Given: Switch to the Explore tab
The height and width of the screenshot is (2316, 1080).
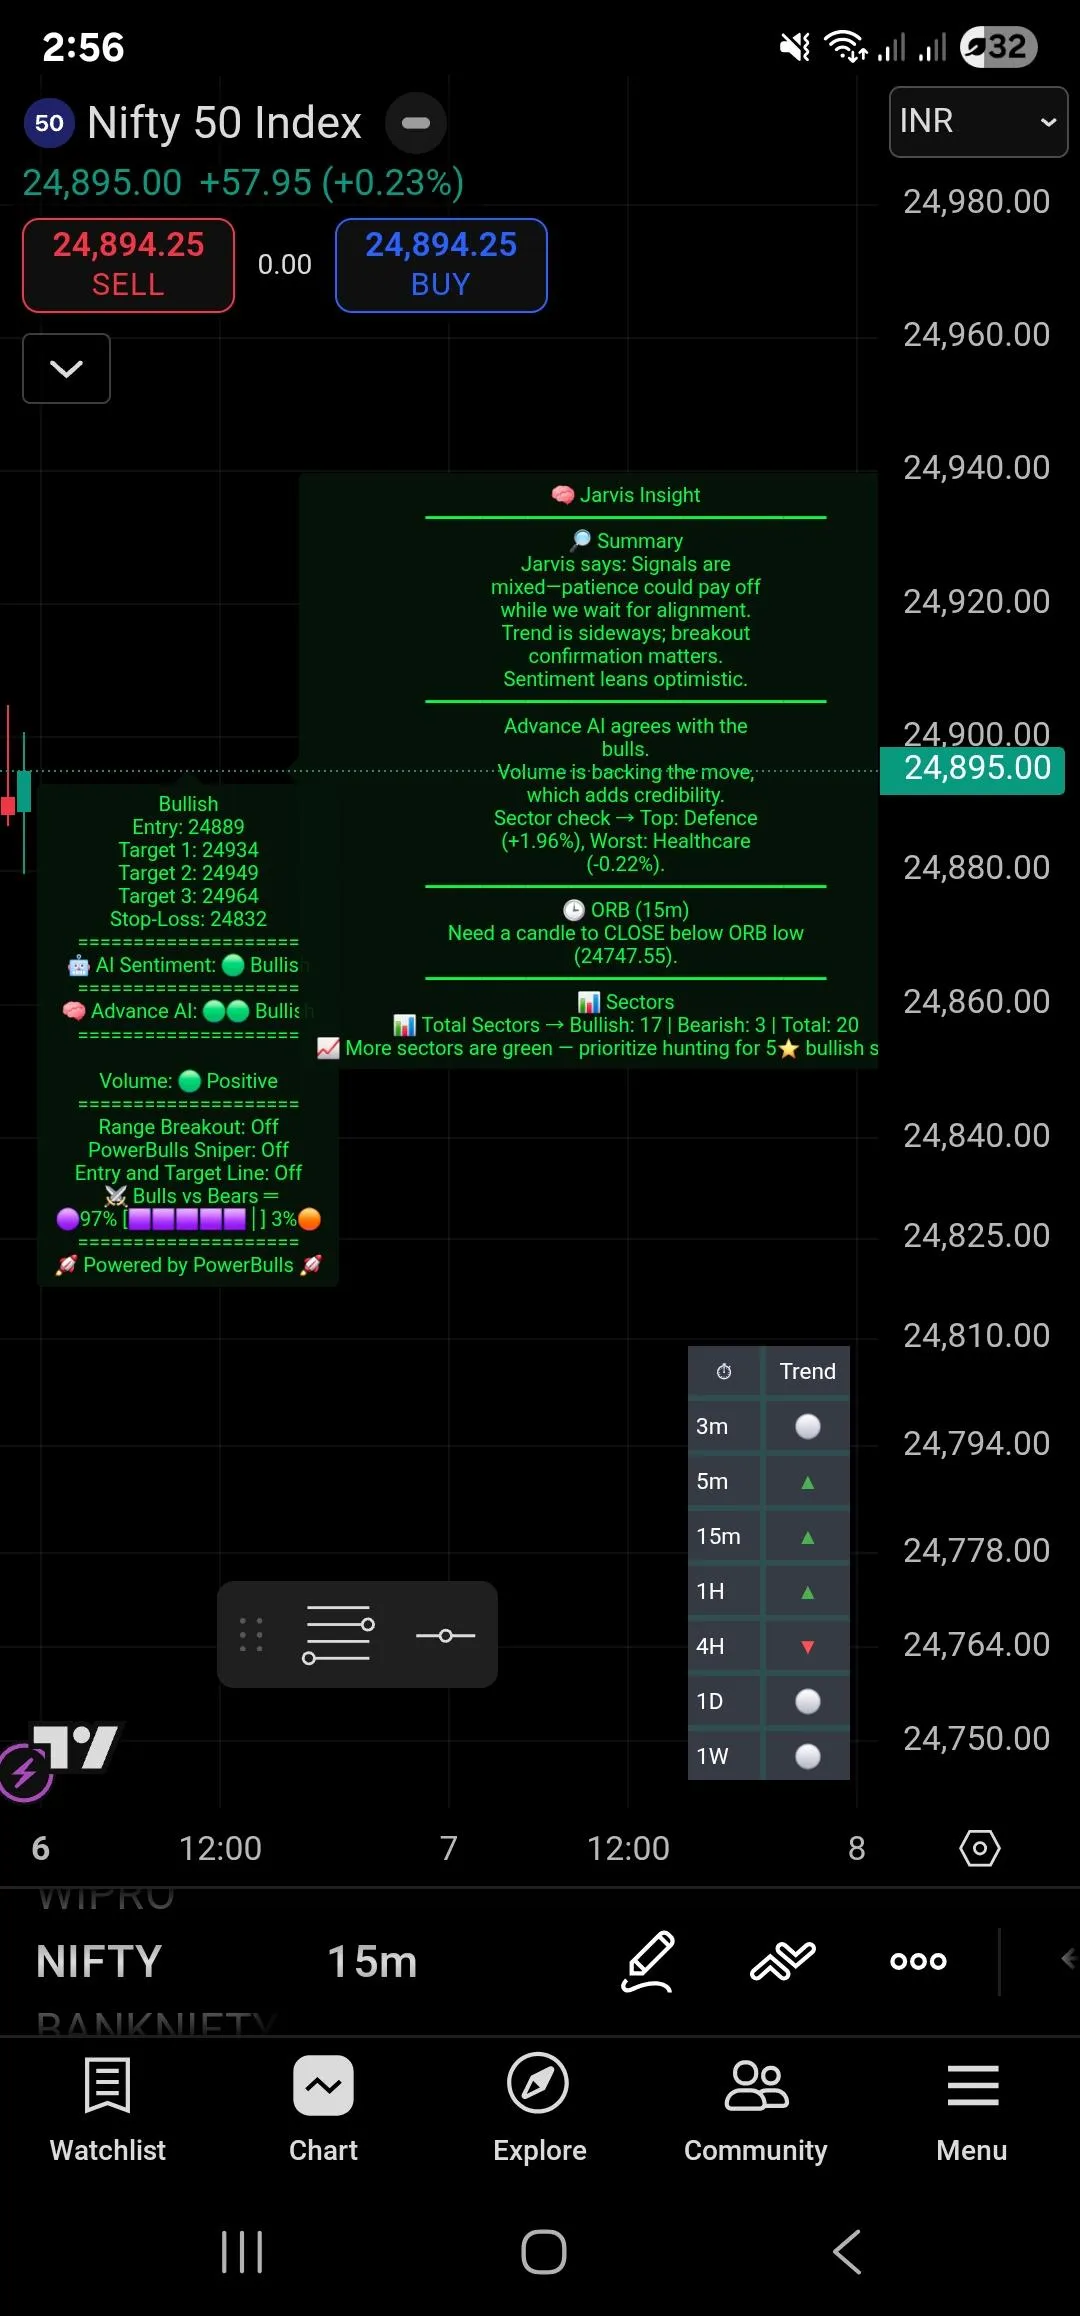Looking at the screenshot, I should (539, 2110).
